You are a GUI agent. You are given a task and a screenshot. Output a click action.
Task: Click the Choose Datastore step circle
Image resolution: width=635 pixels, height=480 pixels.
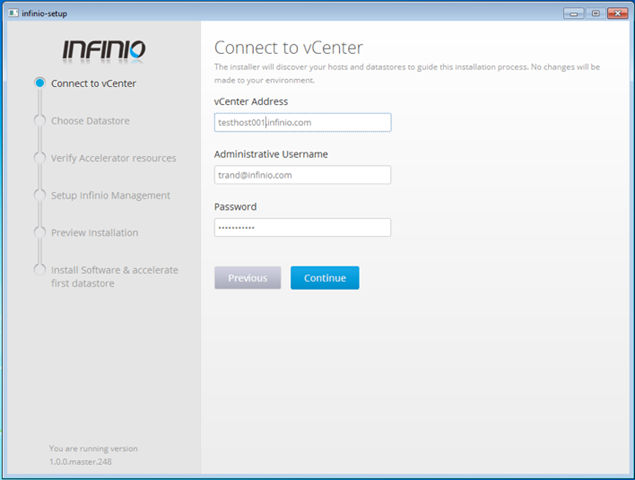[x=40, y=121]
